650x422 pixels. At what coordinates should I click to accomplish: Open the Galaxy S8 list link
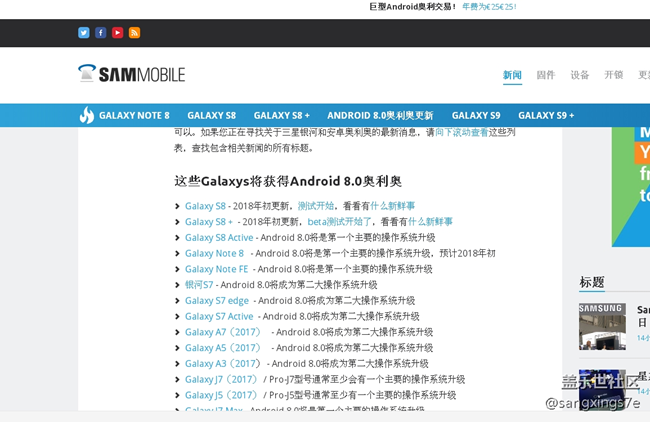pyautogui.click(x=205, y=206)
